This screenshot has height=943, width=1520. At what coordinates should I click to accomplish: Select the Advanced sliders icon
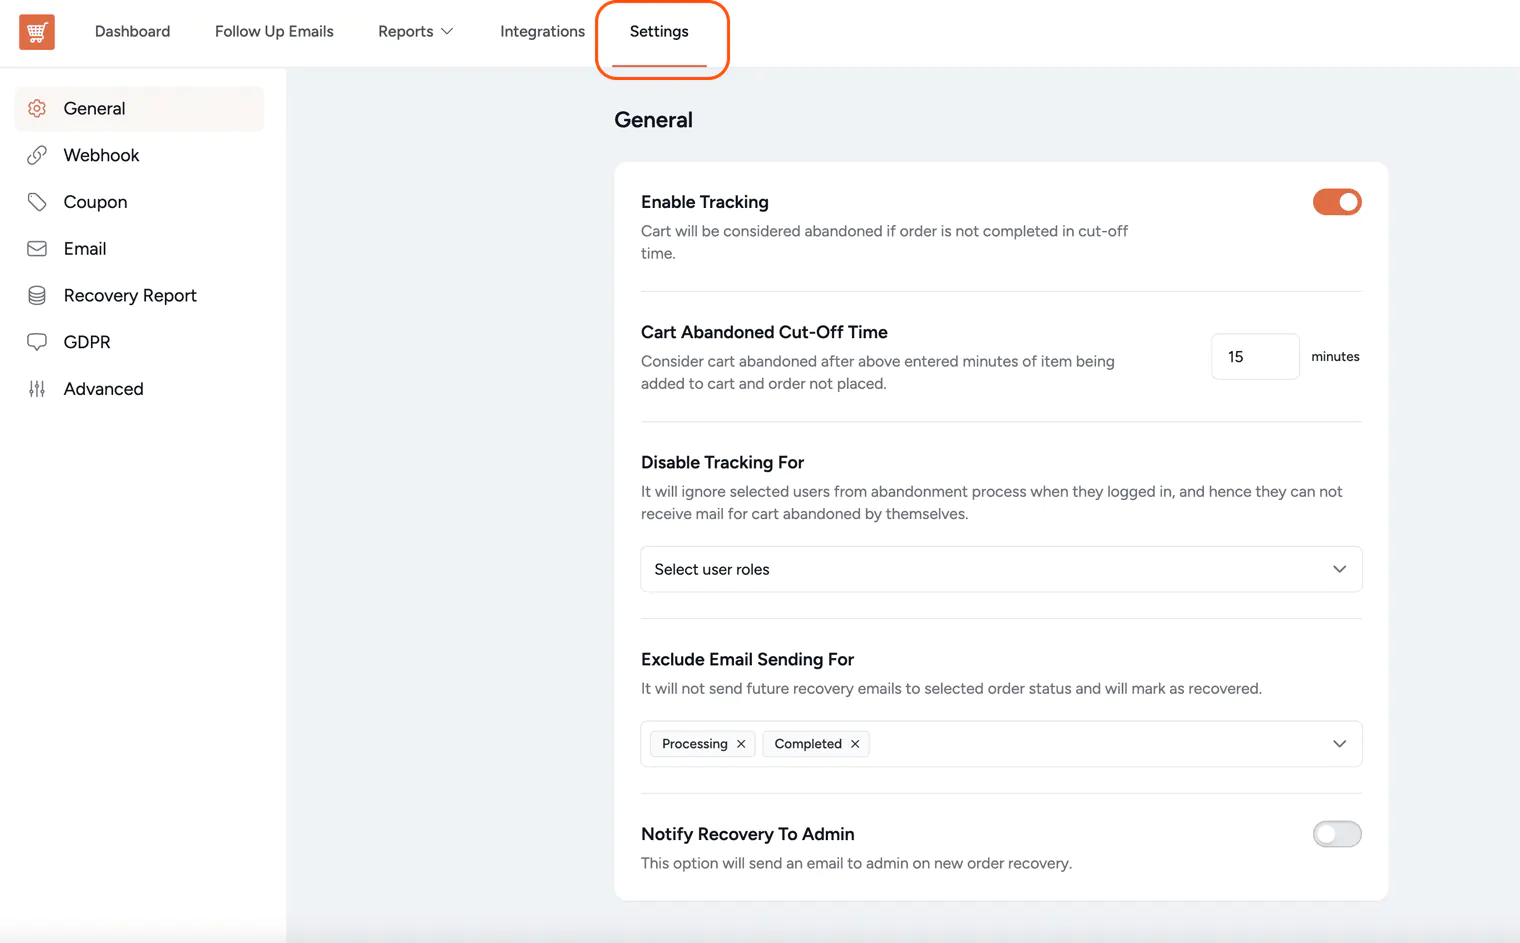click(x=37, y=388)
